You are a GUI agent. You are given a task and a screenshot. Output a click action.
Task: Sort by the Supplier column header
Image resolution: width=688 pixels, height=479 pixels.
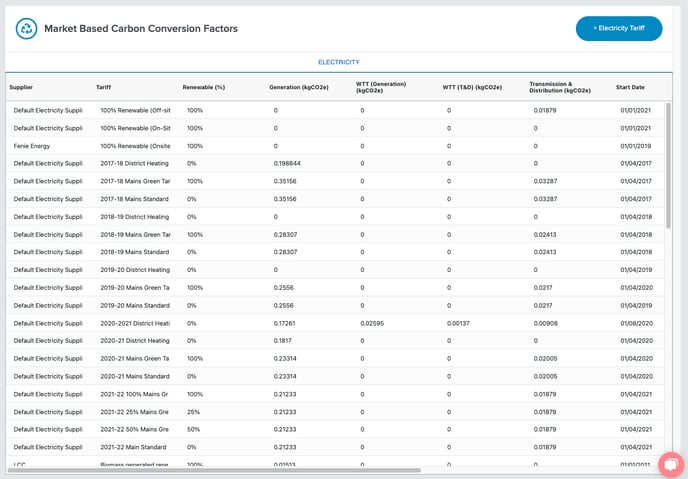pyautogui.click(x=21, y=87)
